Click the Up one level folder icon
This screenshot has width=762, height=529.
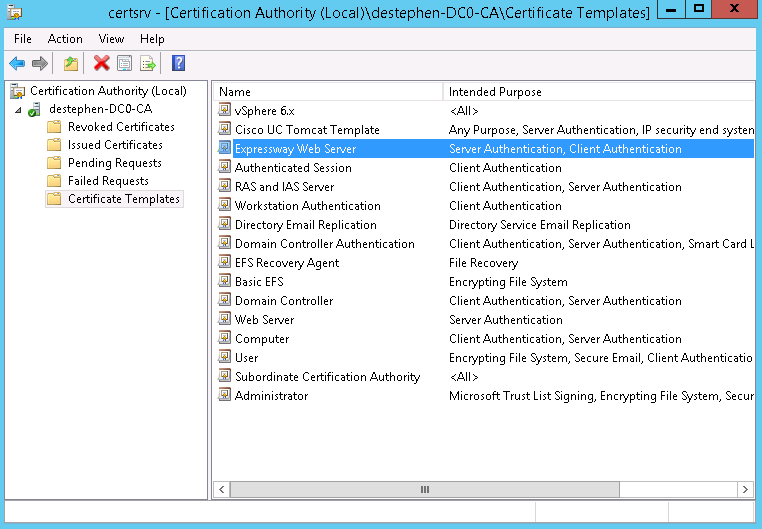tap(71, 63)
